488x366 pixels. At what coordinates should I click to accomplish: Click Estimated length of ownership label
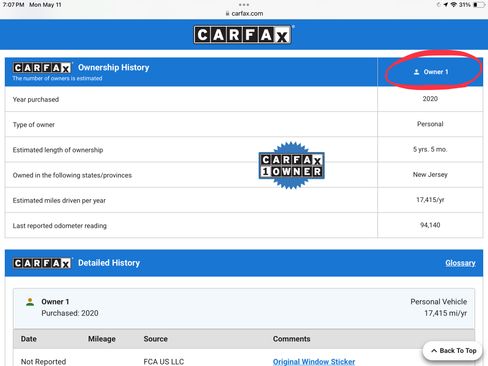pos(58,150)
